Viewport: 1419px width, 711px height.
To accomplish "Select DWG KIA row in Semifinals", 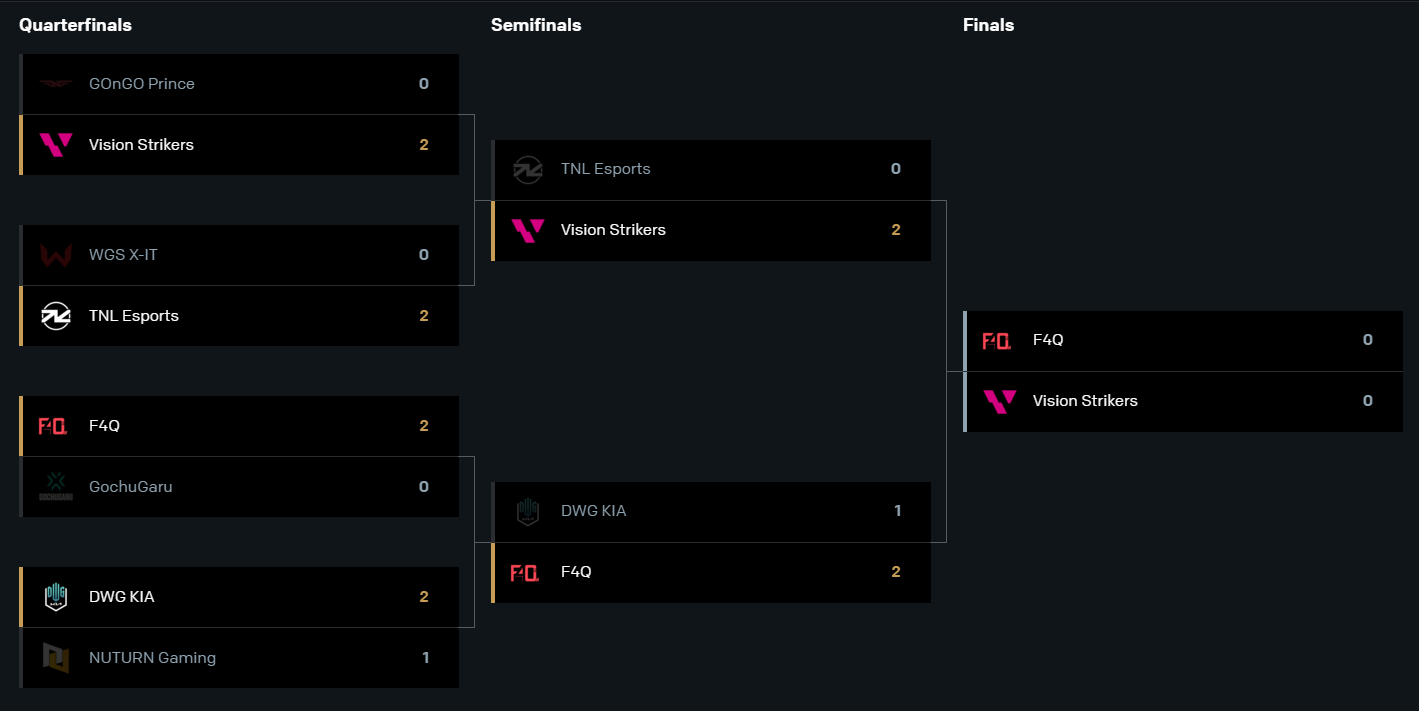I will (x=711, y=512).
